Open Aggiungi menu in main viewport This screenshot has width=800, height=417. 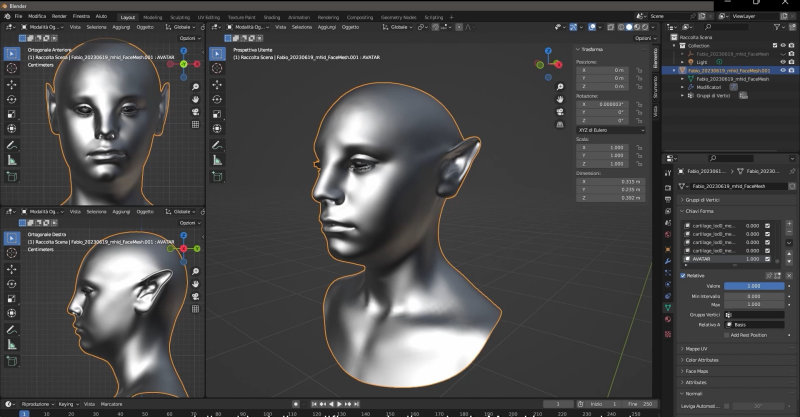[x=327, y=27]
